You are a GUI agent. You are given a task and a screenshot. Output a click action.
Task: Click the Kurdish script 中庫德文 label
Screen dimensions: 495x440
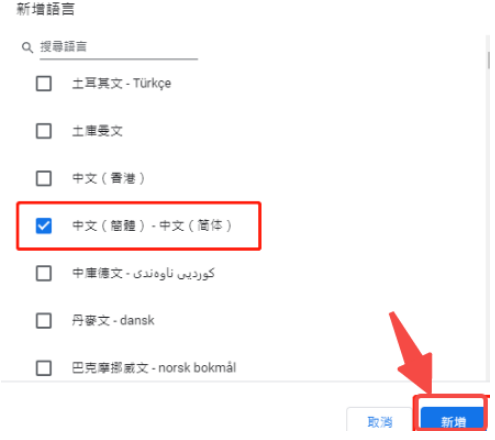pyautogui.click(x=144, y=273)
